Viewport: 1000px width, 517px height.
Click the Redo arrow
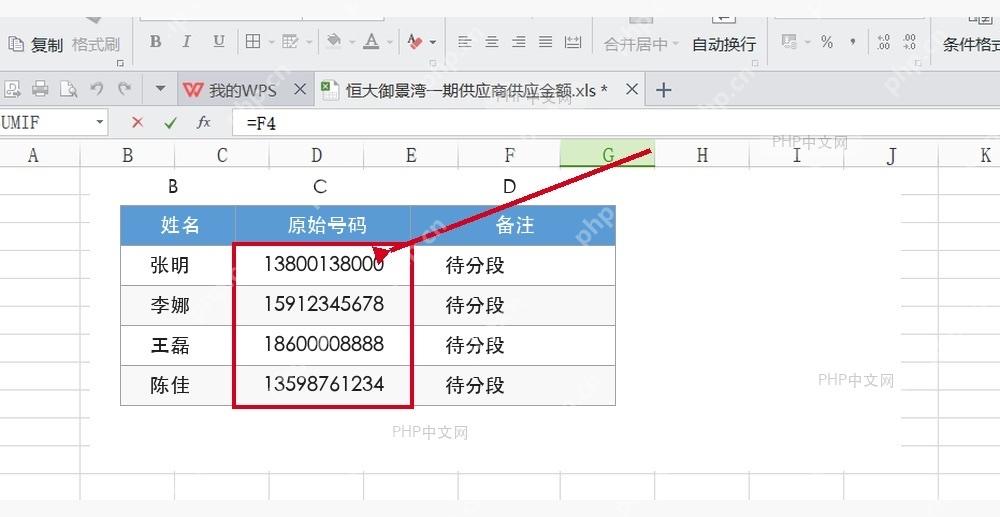pyautogui.click(x=125, y=89)
